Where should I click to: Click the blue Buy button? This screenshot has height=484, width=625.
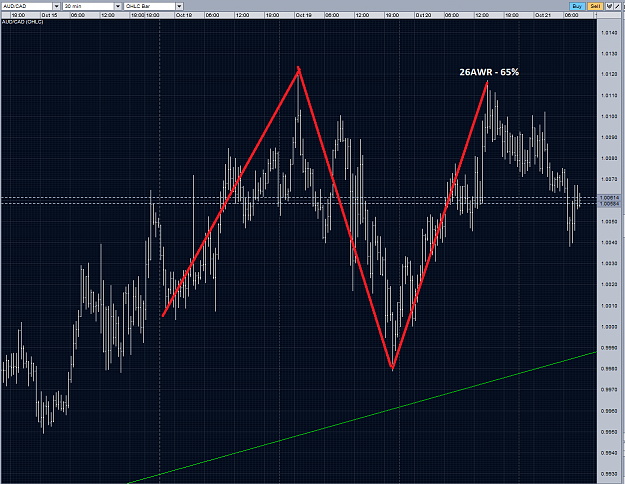[577, 6]
